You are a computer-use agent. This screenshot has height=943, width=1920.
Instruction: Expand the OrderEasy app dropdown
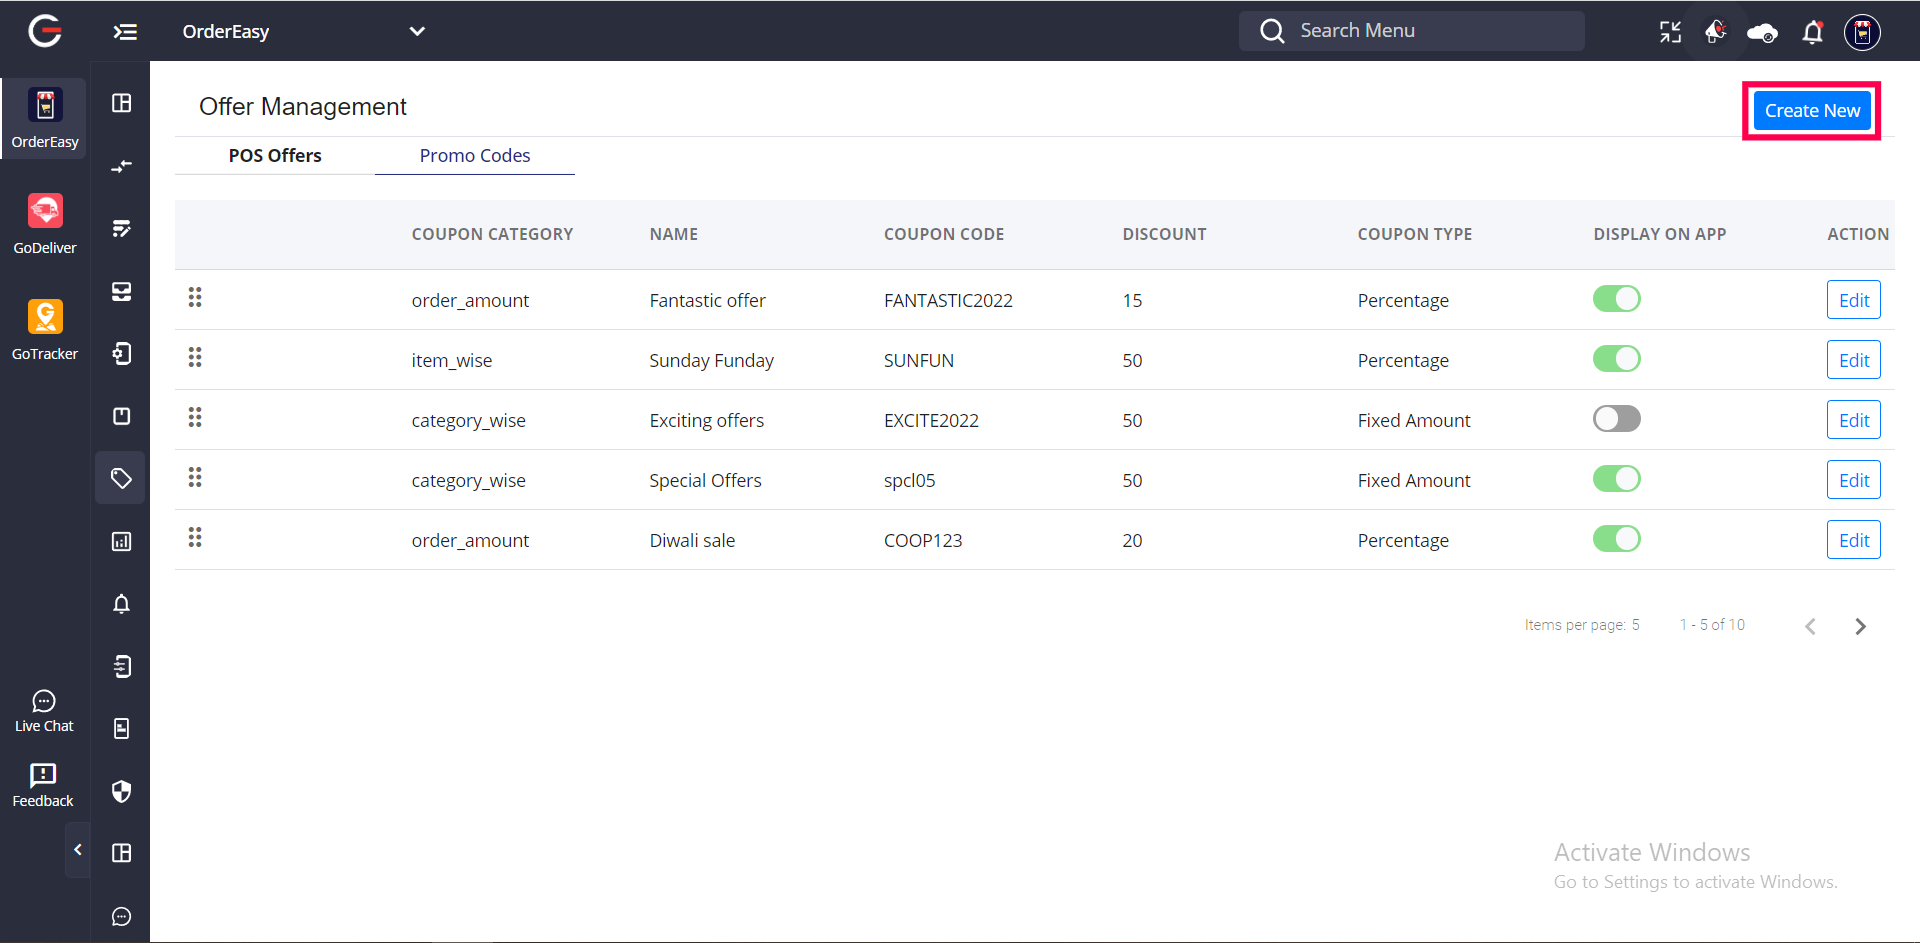[x=417, y=31]
